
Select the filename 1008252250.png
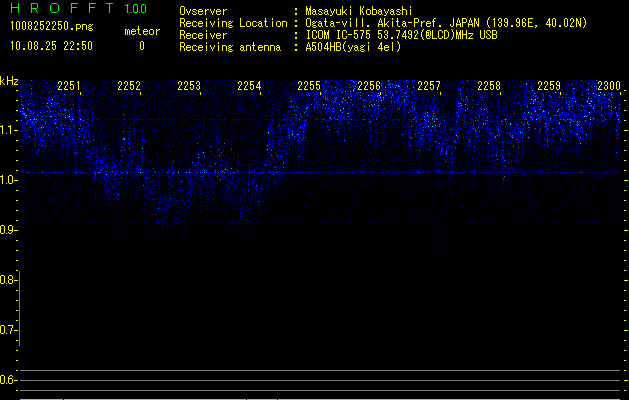point(52,26)
